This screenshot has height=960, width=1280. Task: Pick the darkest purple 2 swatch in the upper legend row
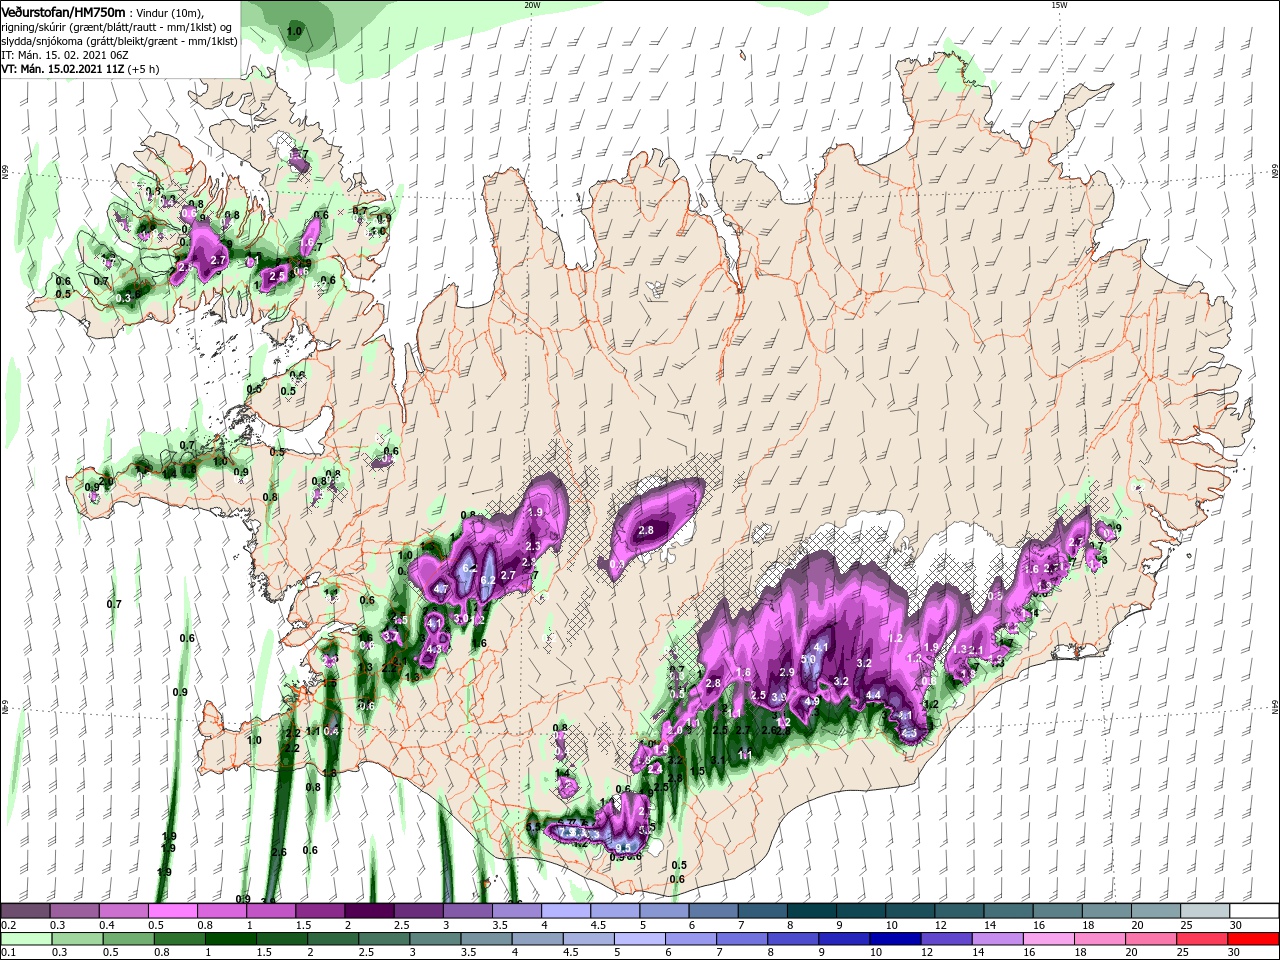point(369,911)
